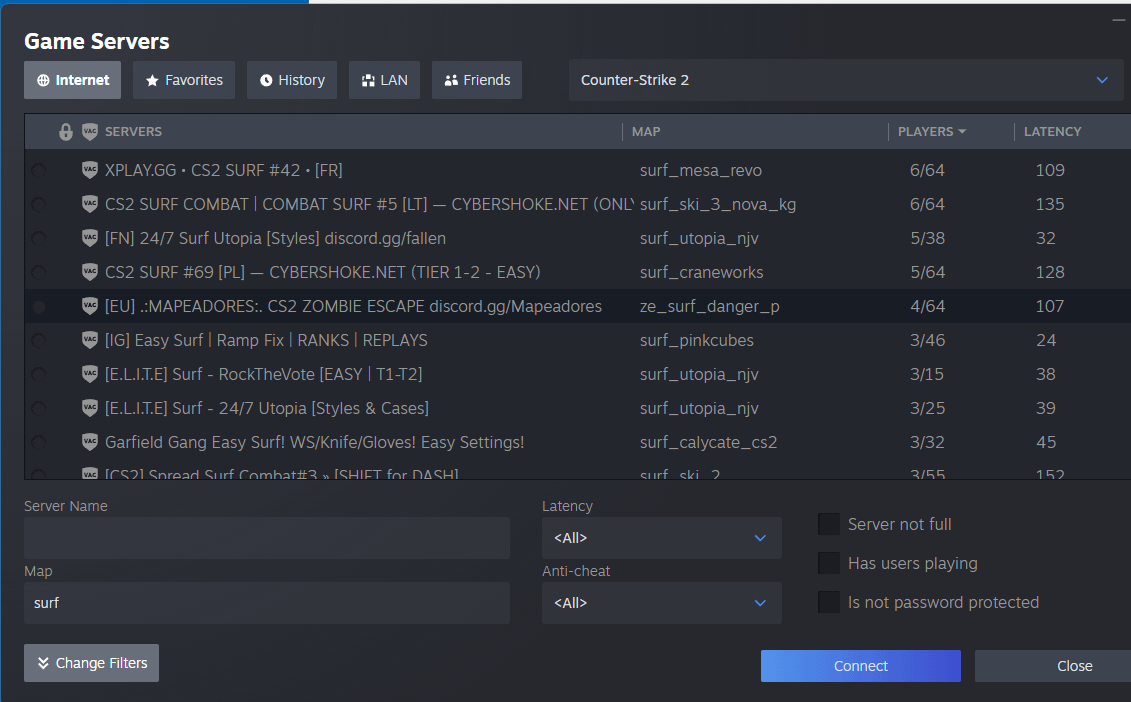1131x702 pixels.
Task: Click VAC icon on MAPEADORES Zombie Escape row
Action: (89, 306)
